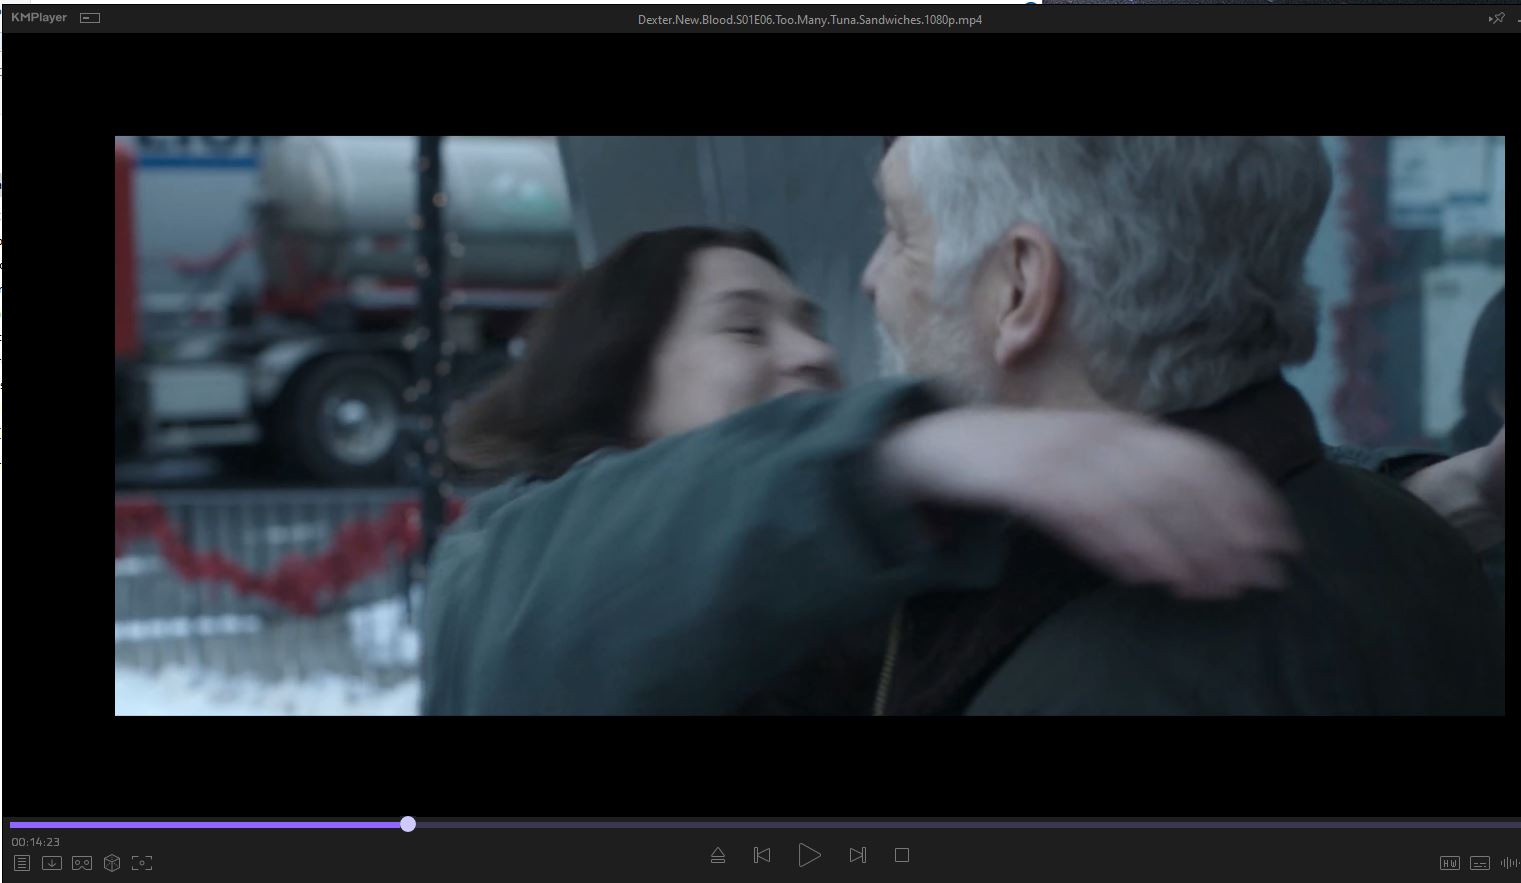Stop video playback
Viewport: 1521px width, 883px height.
point(902,855)
